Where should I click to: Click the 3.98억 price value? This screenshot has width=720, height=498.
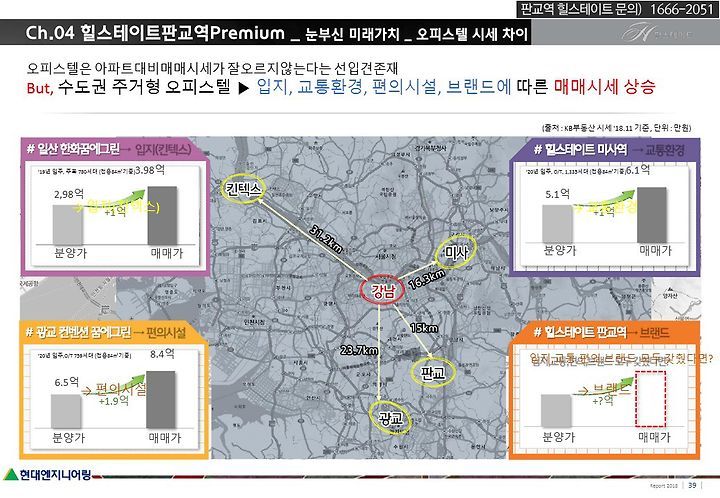pos(150,170)
